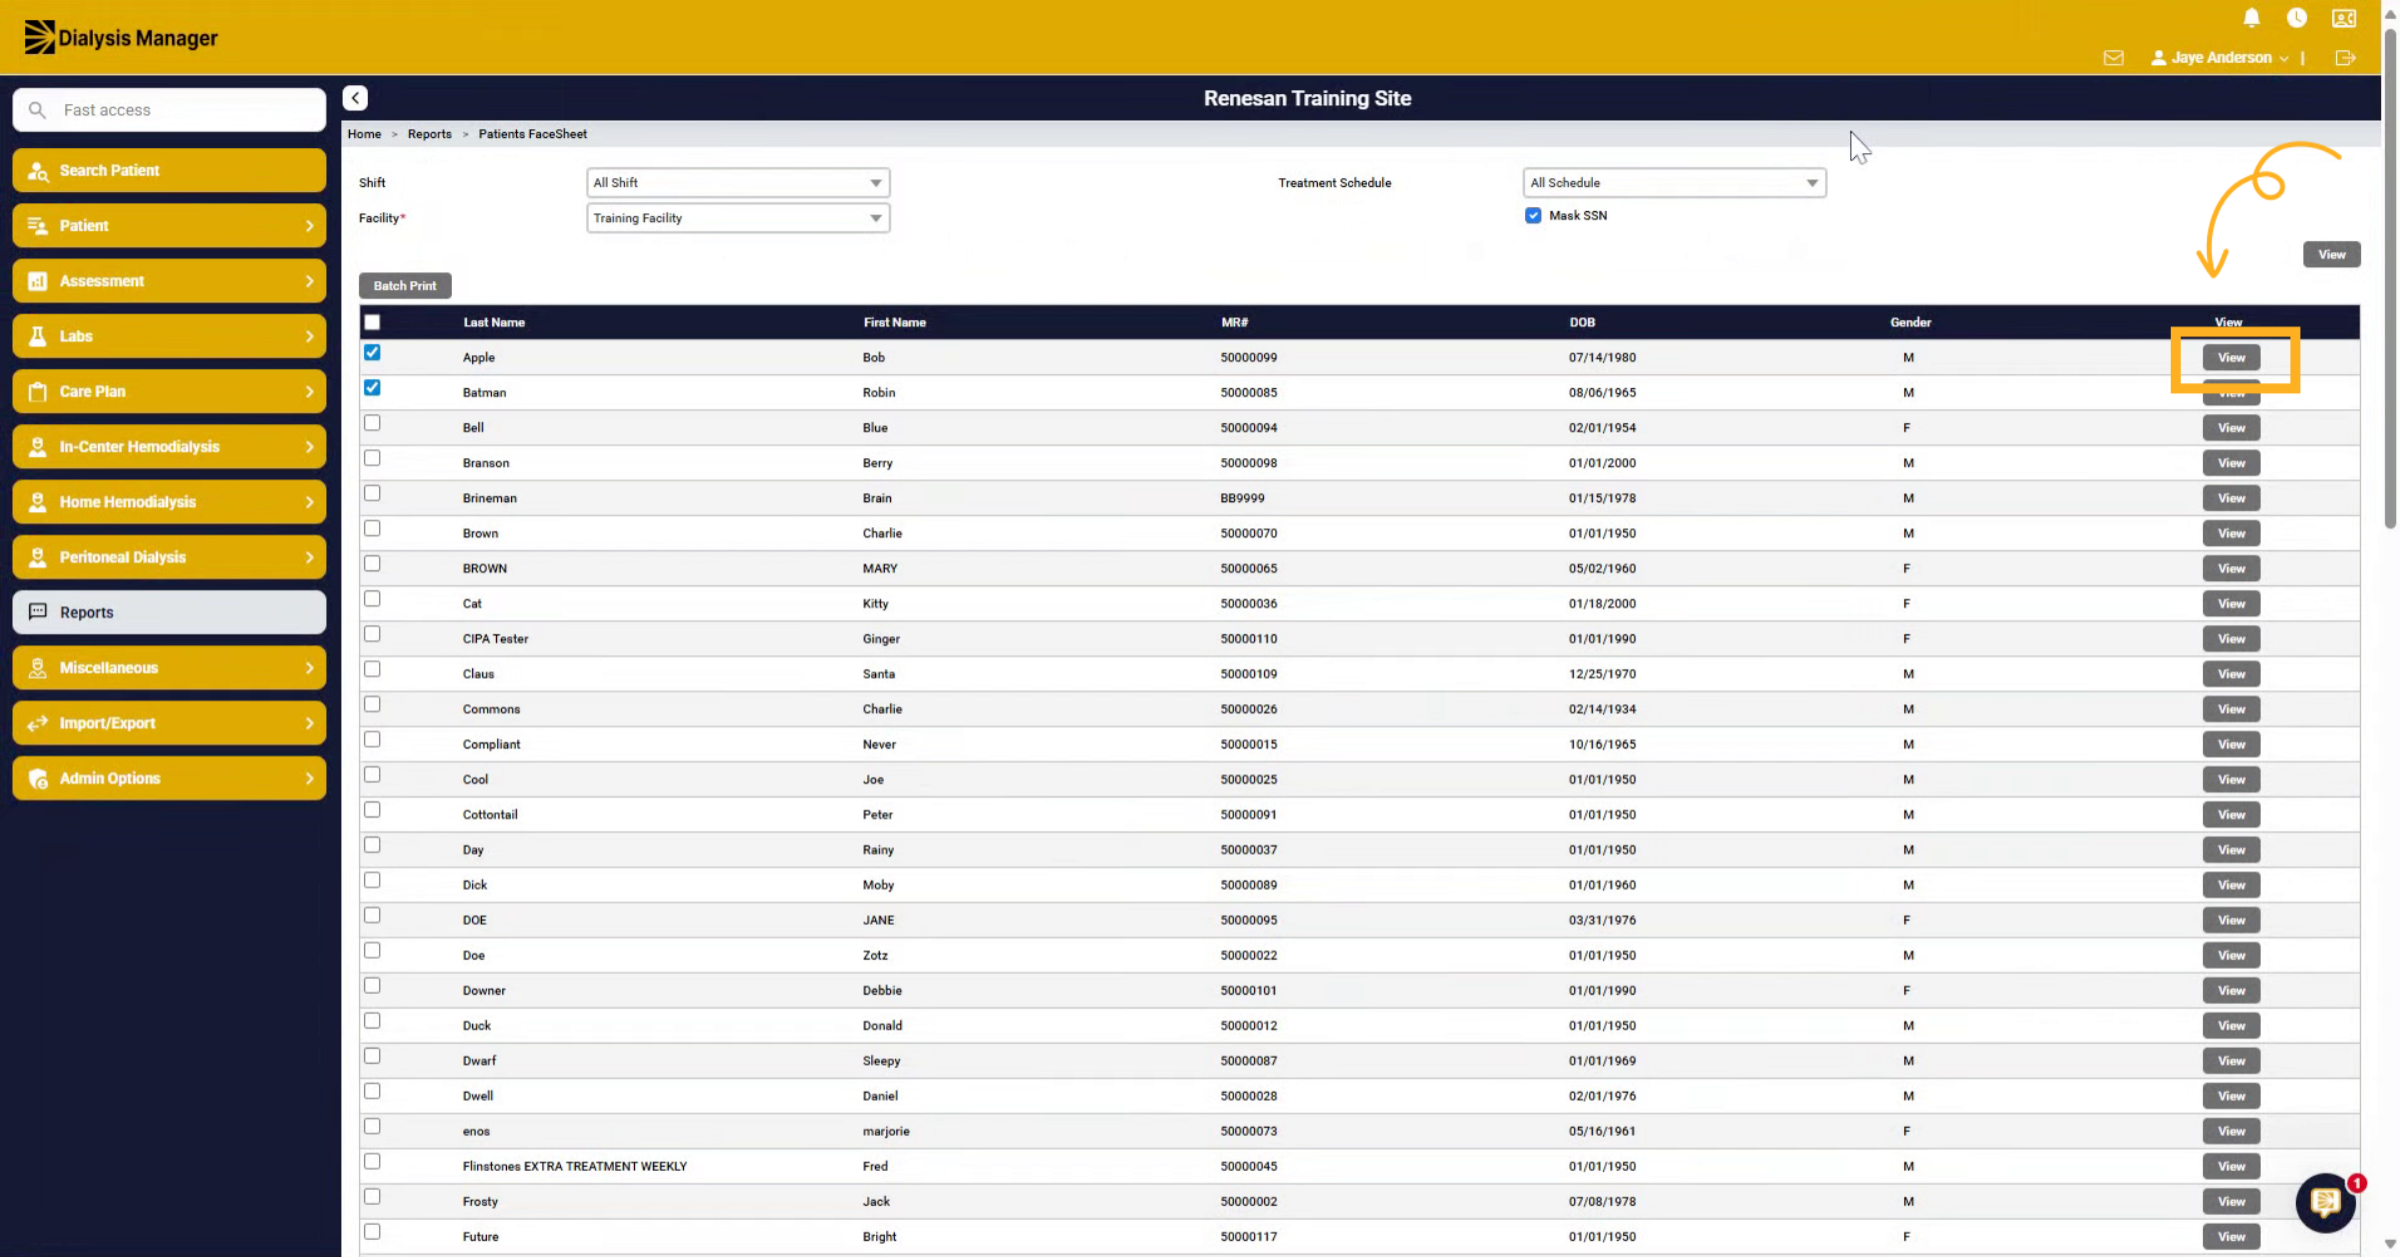Open the Shift dropdown
The width and height of the screenshot is (2400, 1257).
(x=738, y=183)
